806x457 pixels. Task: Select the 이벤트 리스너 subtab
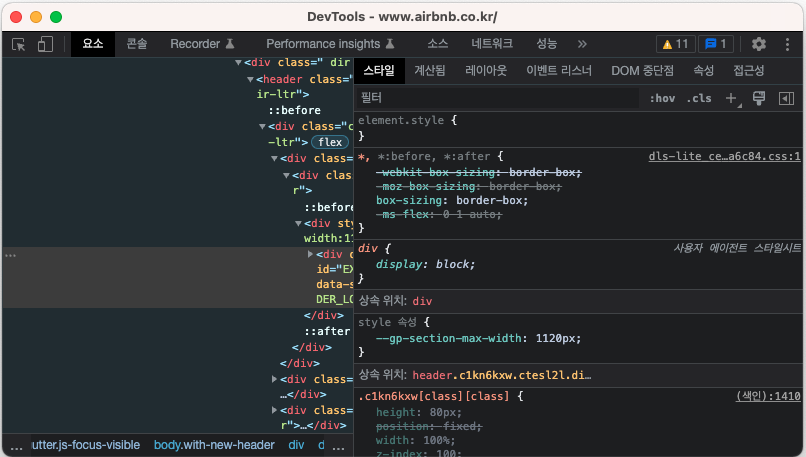click(x=559, y=70)
